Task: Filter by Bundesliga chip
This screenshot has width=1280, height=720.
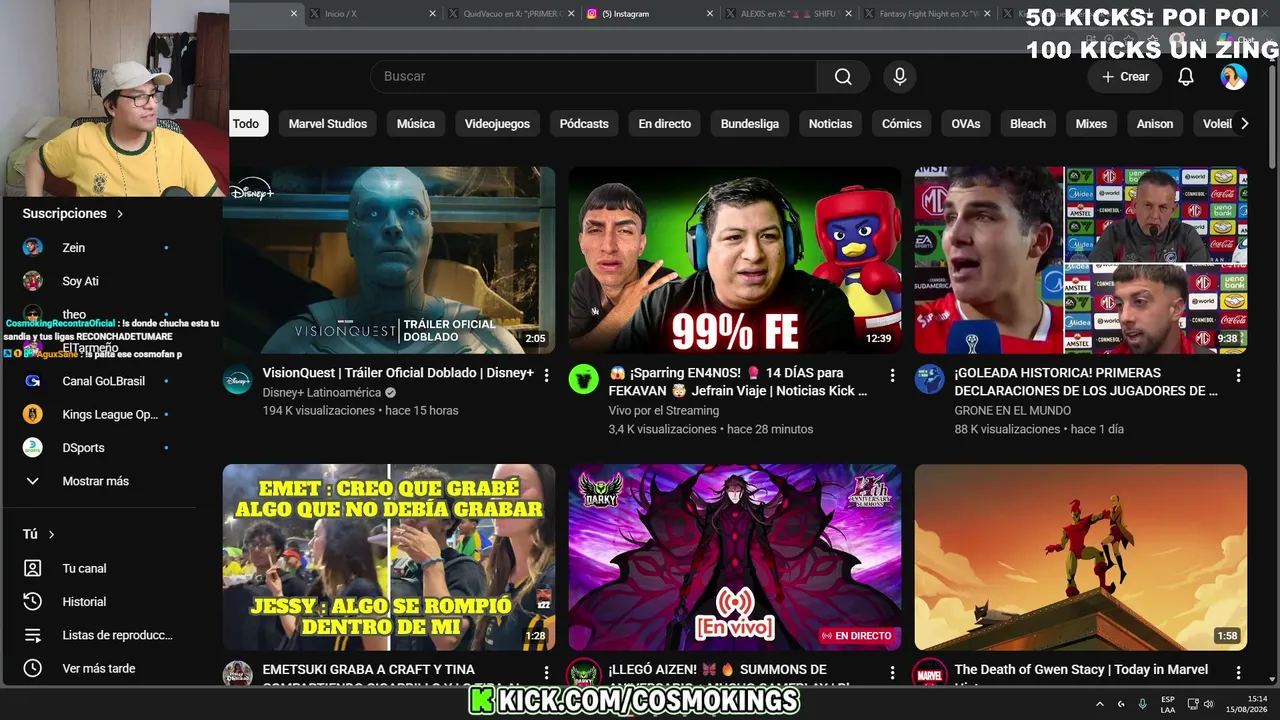Action: point(750,124)
